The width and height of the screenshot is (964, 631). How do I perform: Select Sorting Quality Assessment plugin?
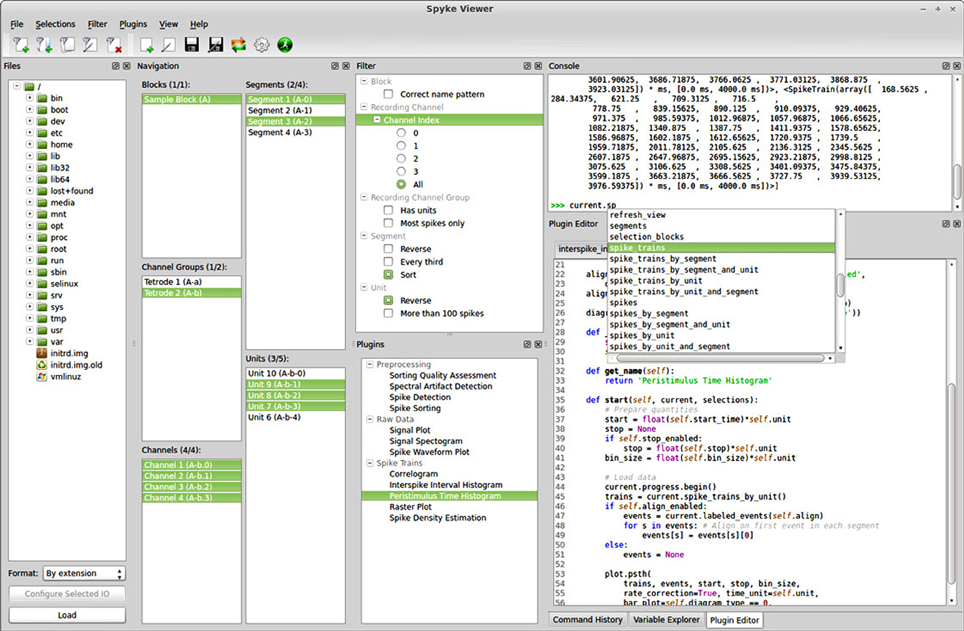tap(442, 376)
